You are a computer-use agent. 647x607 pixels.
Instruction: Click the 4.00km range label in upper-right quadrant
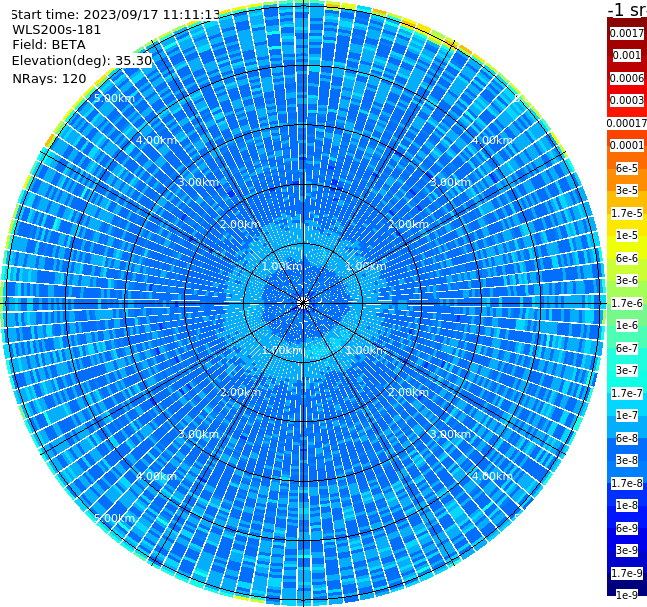click(x=492, y=140)
